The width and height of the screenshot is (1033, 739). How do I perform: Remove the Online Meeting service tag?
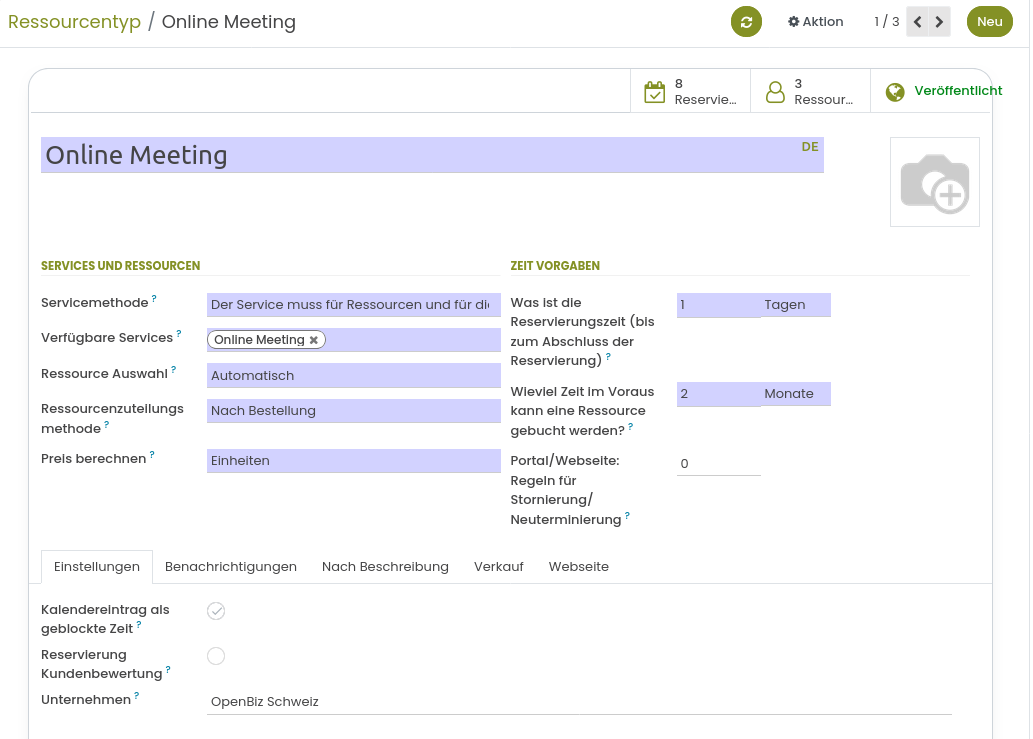click(x=314, y=340)
